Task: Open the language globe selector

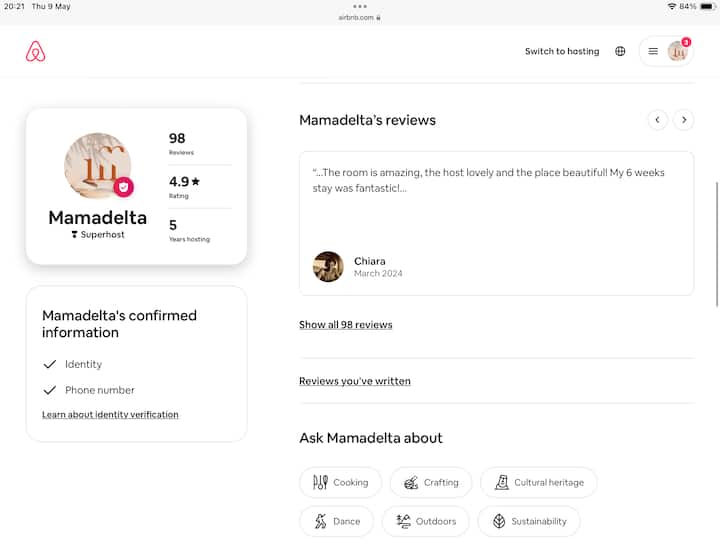Action: [x=620, y=51]
